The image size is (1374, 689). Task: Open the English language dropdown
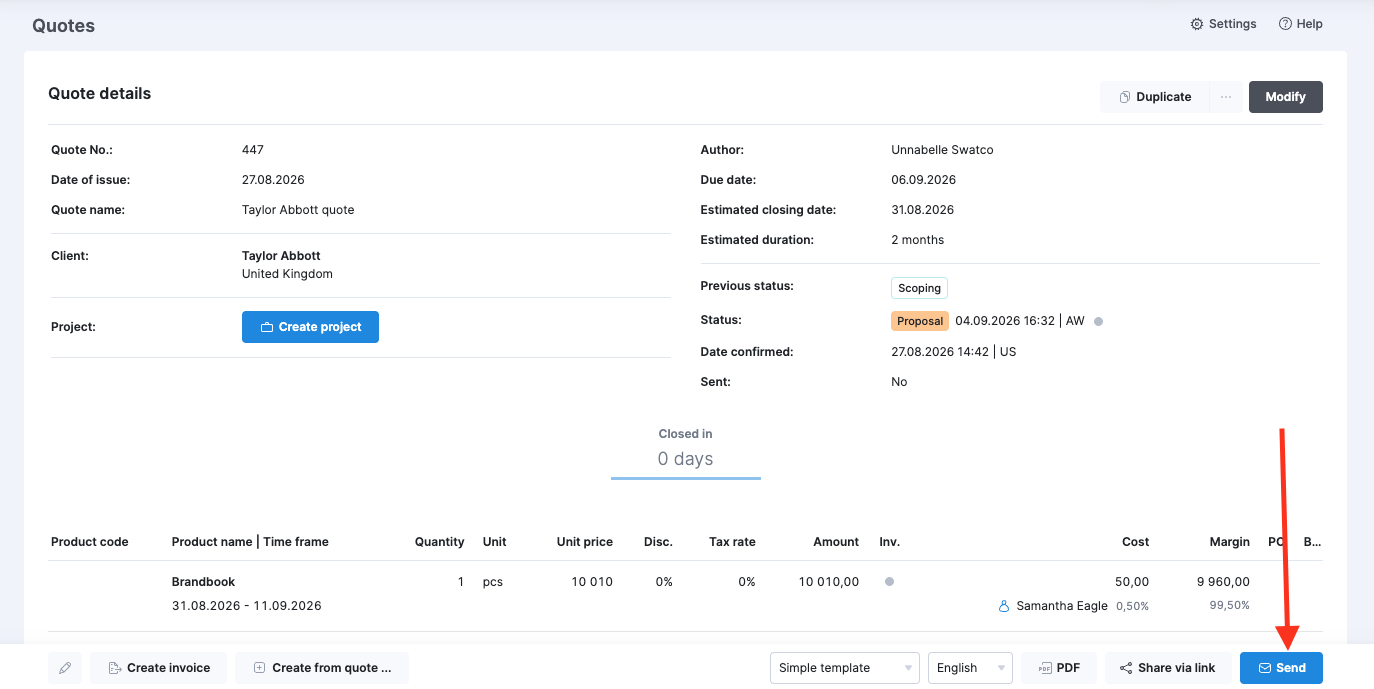970,668
